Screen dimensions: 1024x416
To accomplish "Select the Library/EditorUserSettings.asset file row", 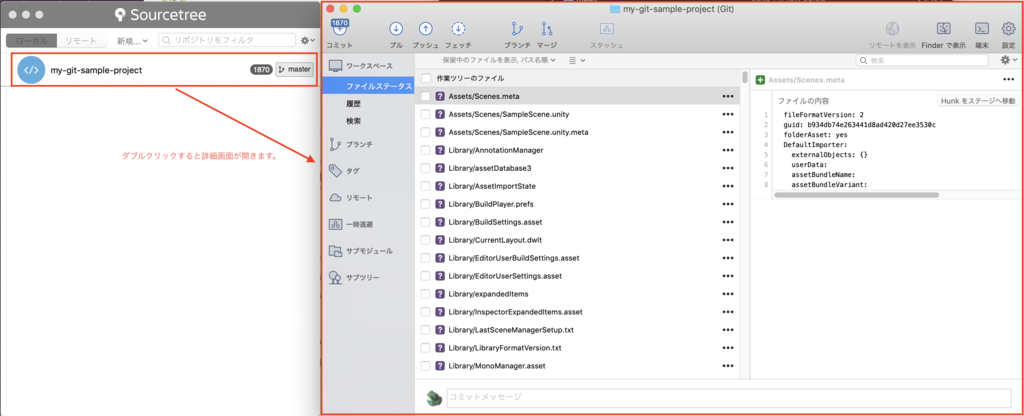I will point(577,276).
